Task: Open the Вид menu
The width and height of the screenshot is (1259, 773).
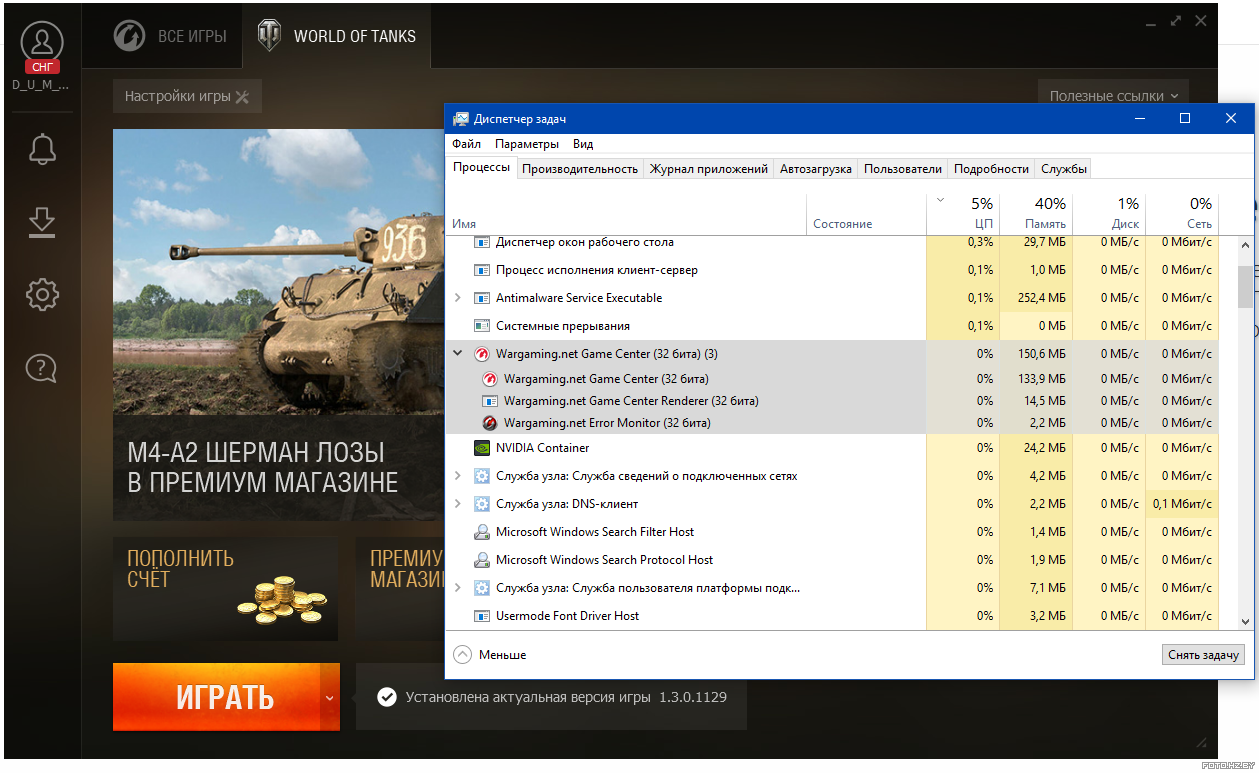Action: click(583, 144)
